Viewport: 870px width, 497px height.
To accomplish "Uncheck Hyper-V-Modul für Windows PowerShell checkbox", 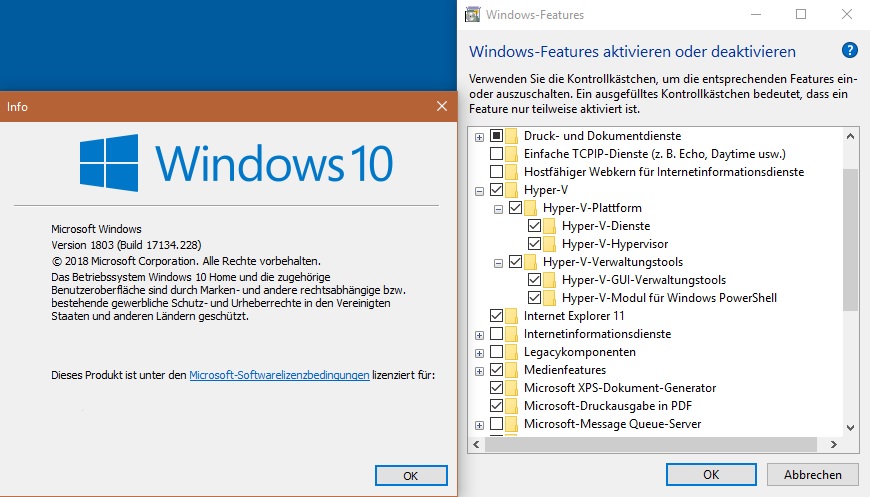I will [534, 297].
